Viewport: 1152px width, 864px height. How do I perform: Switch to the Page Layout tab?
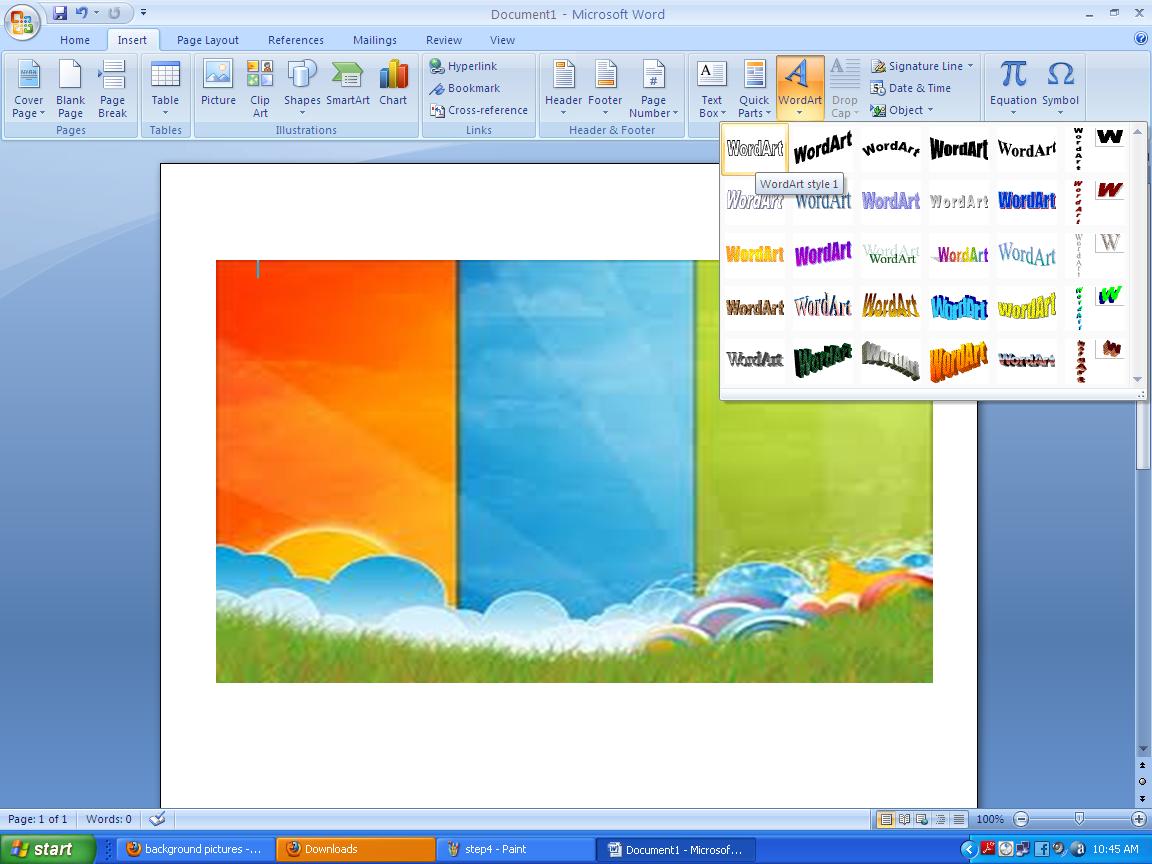207,40
